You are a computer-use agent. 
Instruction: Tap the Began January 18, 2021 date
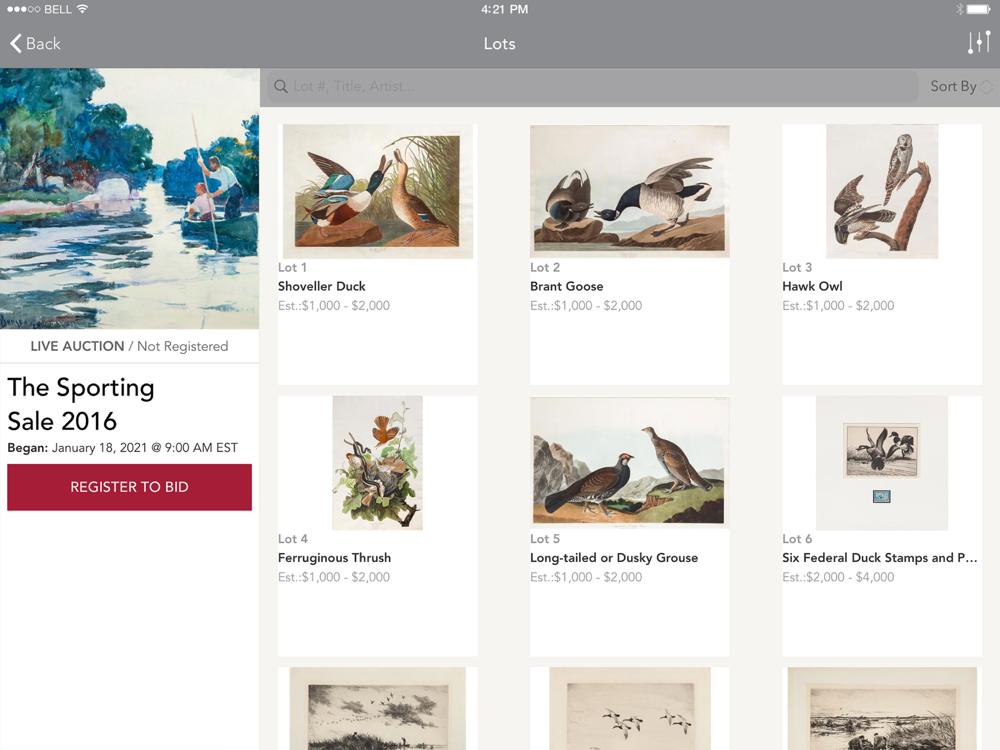[x=122, y=448]
